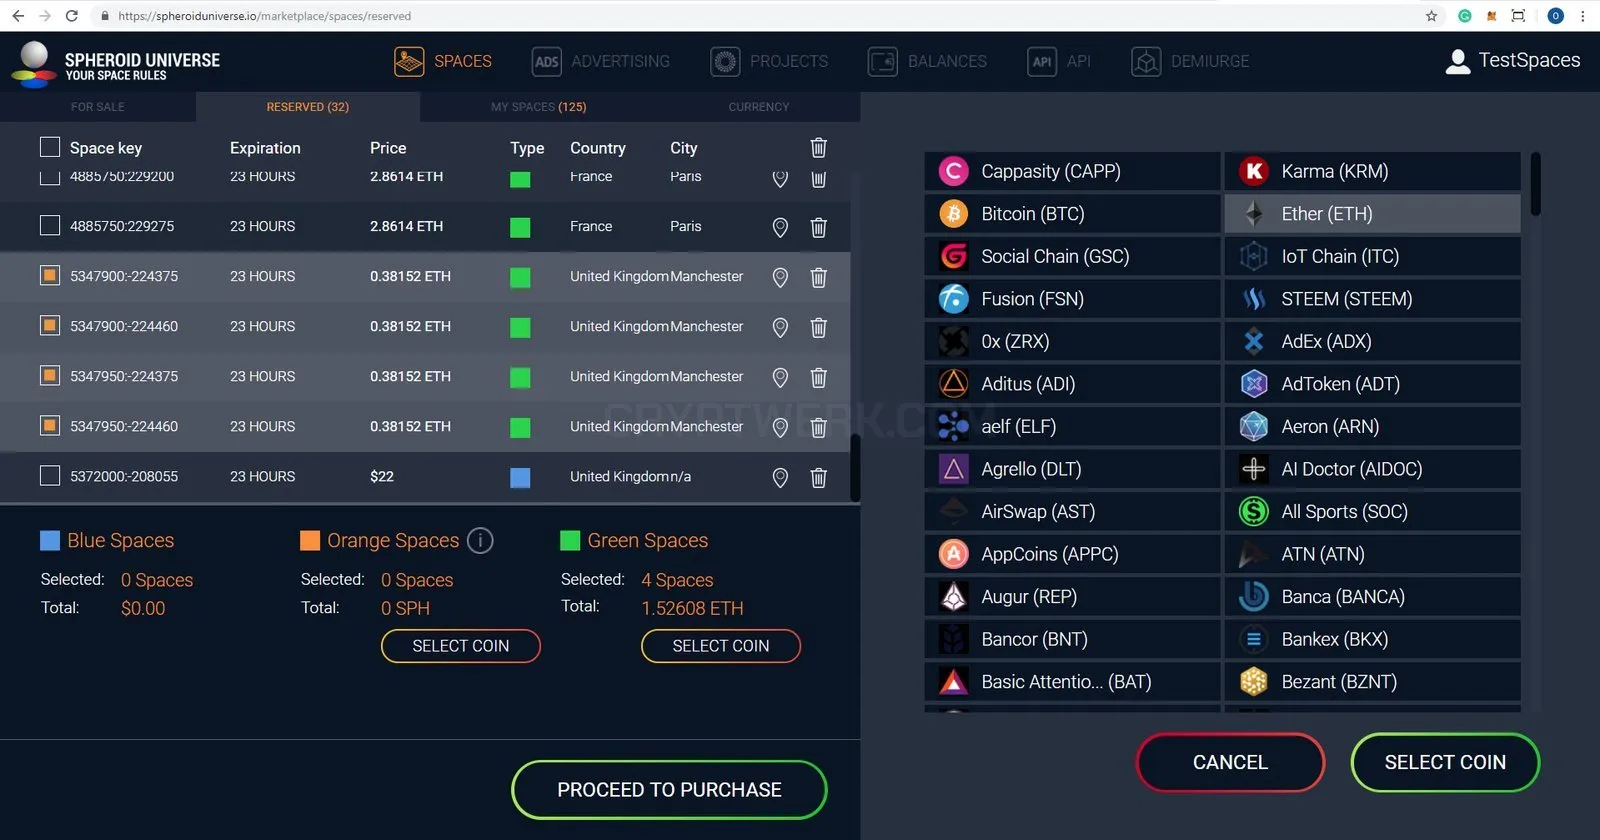Viewport: 1600px width, 840px height.
Task: Select Basic Attentio... (BAT) coin
Action: tap(1072, 682)
